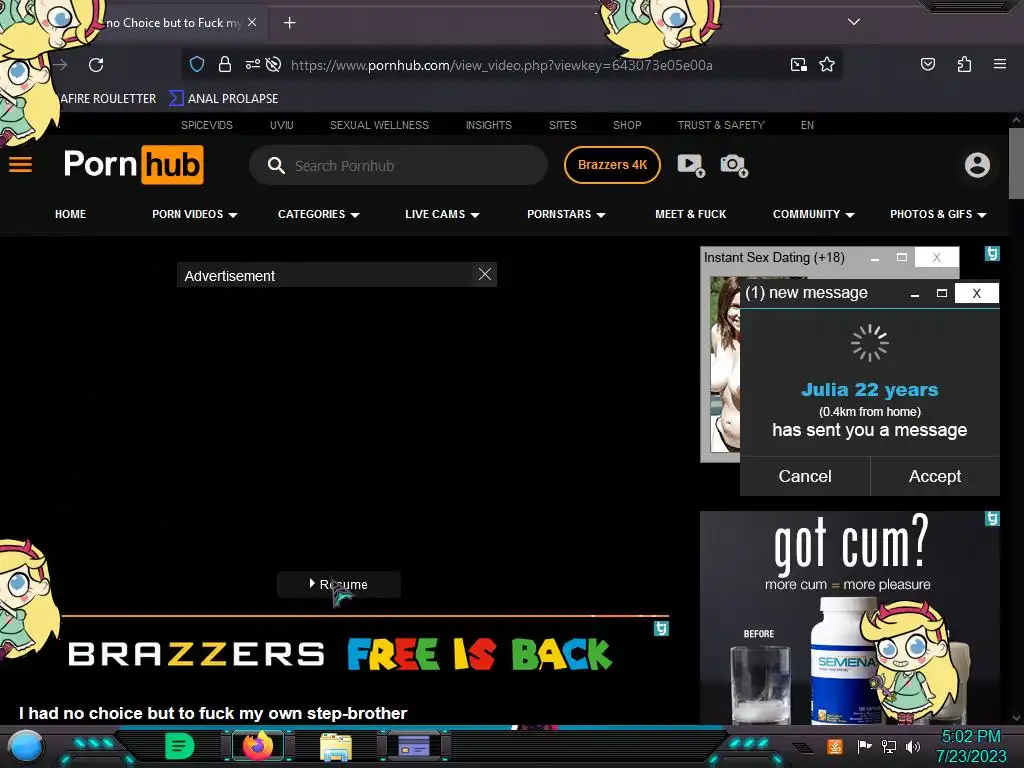
Task: Click the magnifier search icon
Action: click(x=276, y=165)
